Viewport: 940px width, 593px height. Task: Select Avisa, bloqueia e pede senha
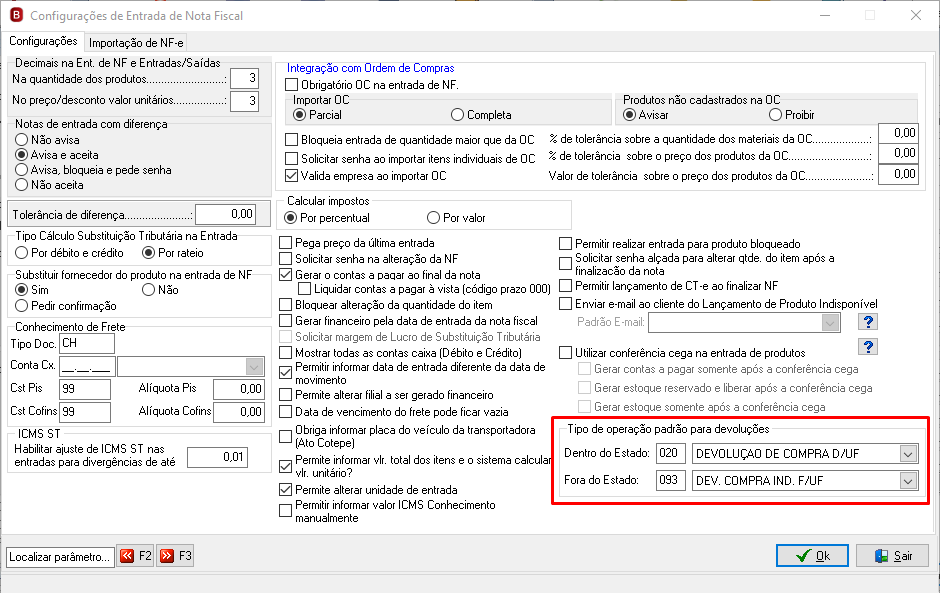point(22,170)
